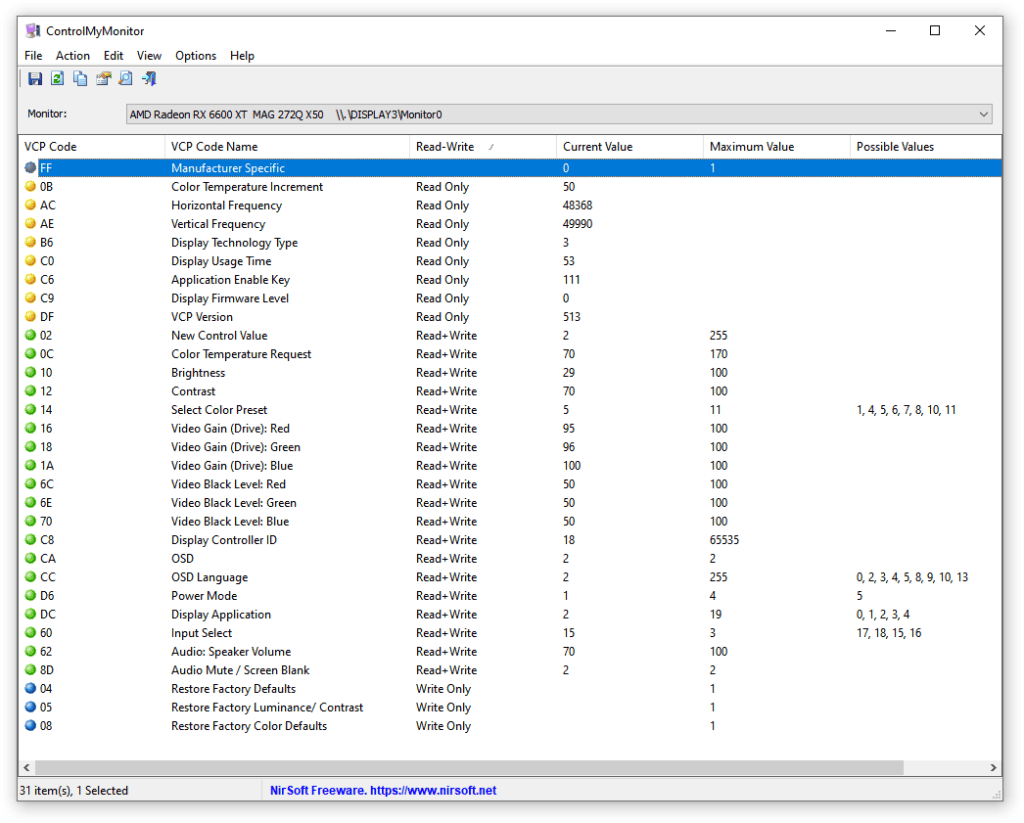Sort by VCP Code Name column header

click(x=287, y=147)
